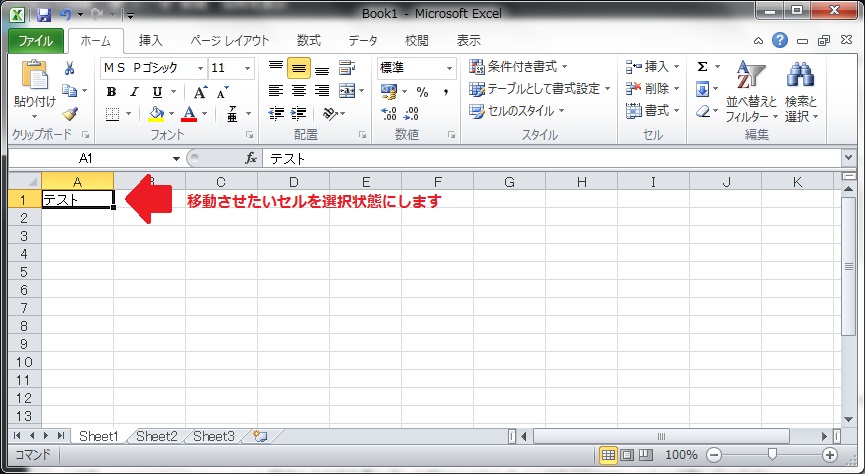Expand セルのスタイル menu
The image size is (865, 474).
tap(516, 111)
